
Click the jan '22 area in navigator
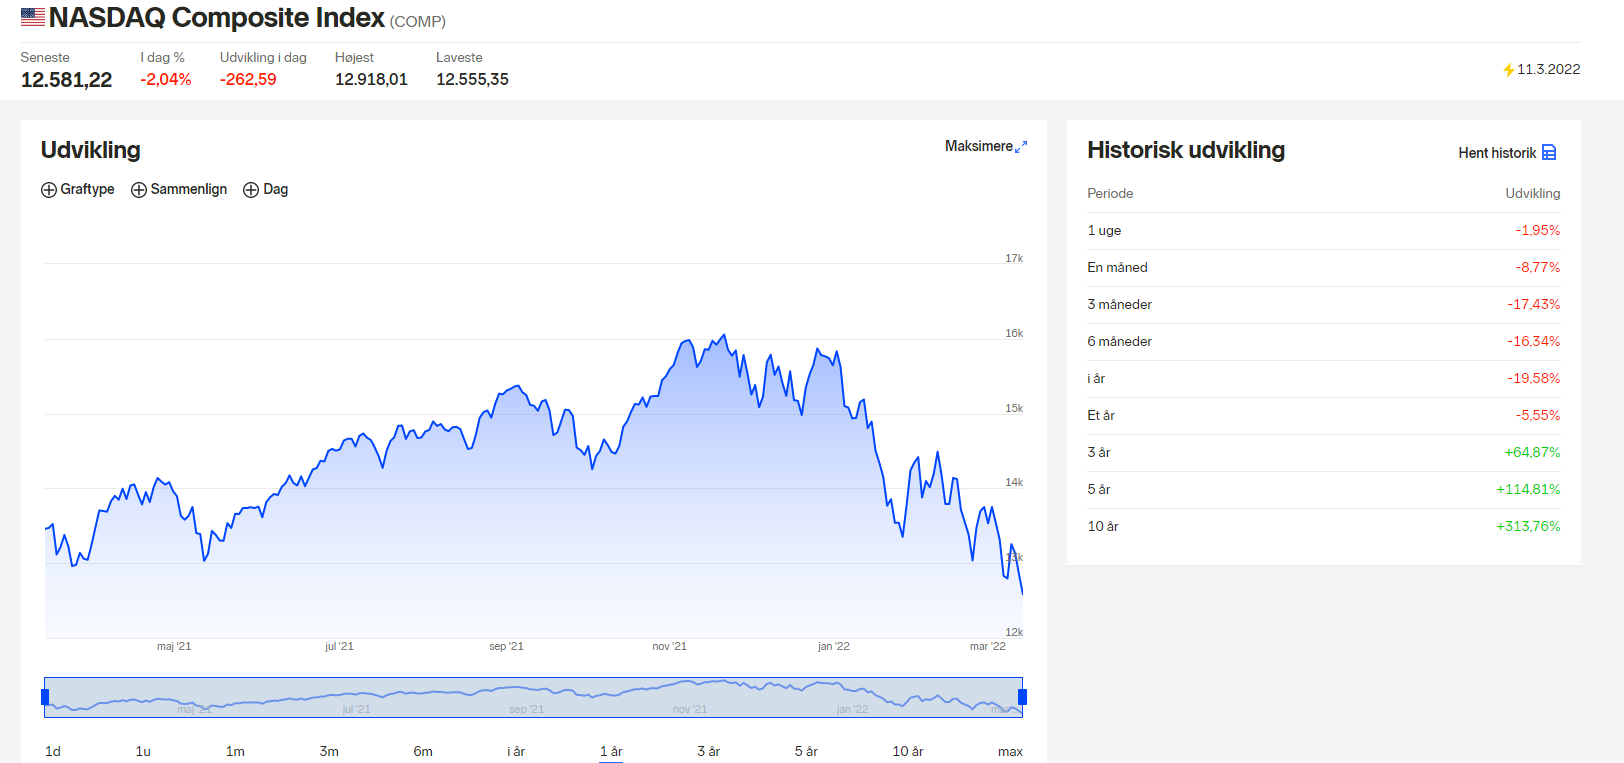coord(852,709)
